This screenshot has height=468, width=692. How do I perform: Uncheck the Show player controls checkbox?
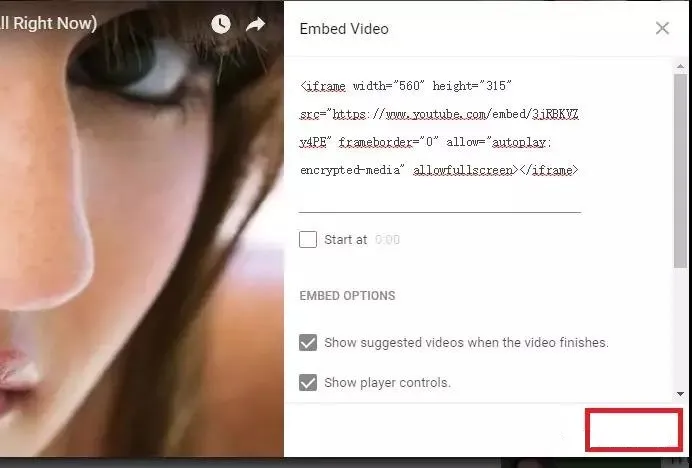(x=308, y=382)
